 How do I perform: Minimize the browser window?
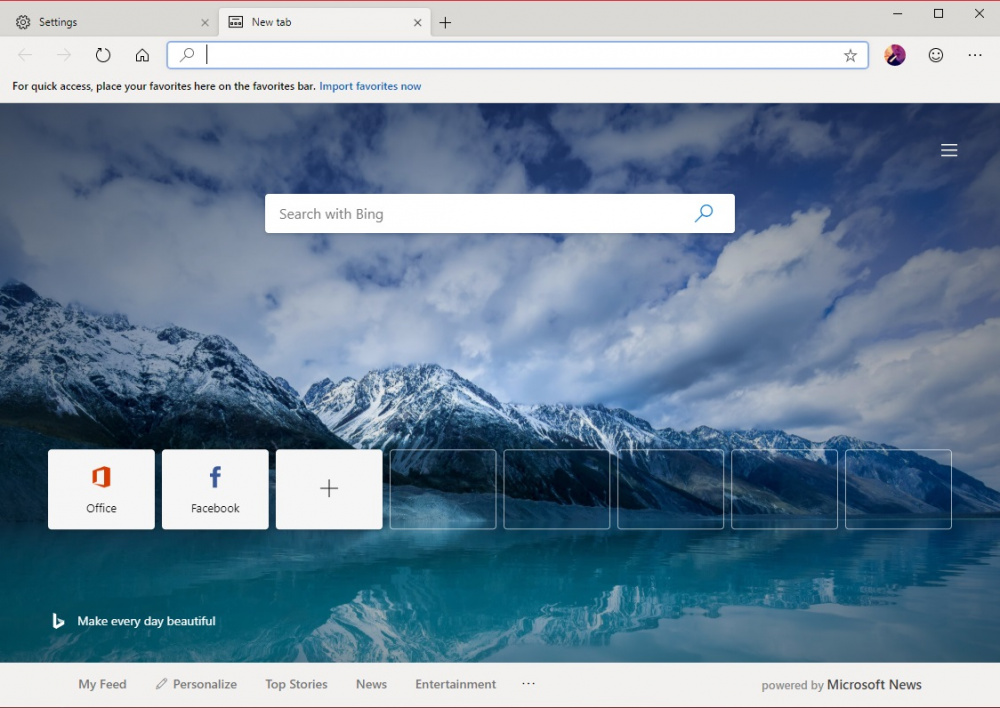click(x=897, y=13)
